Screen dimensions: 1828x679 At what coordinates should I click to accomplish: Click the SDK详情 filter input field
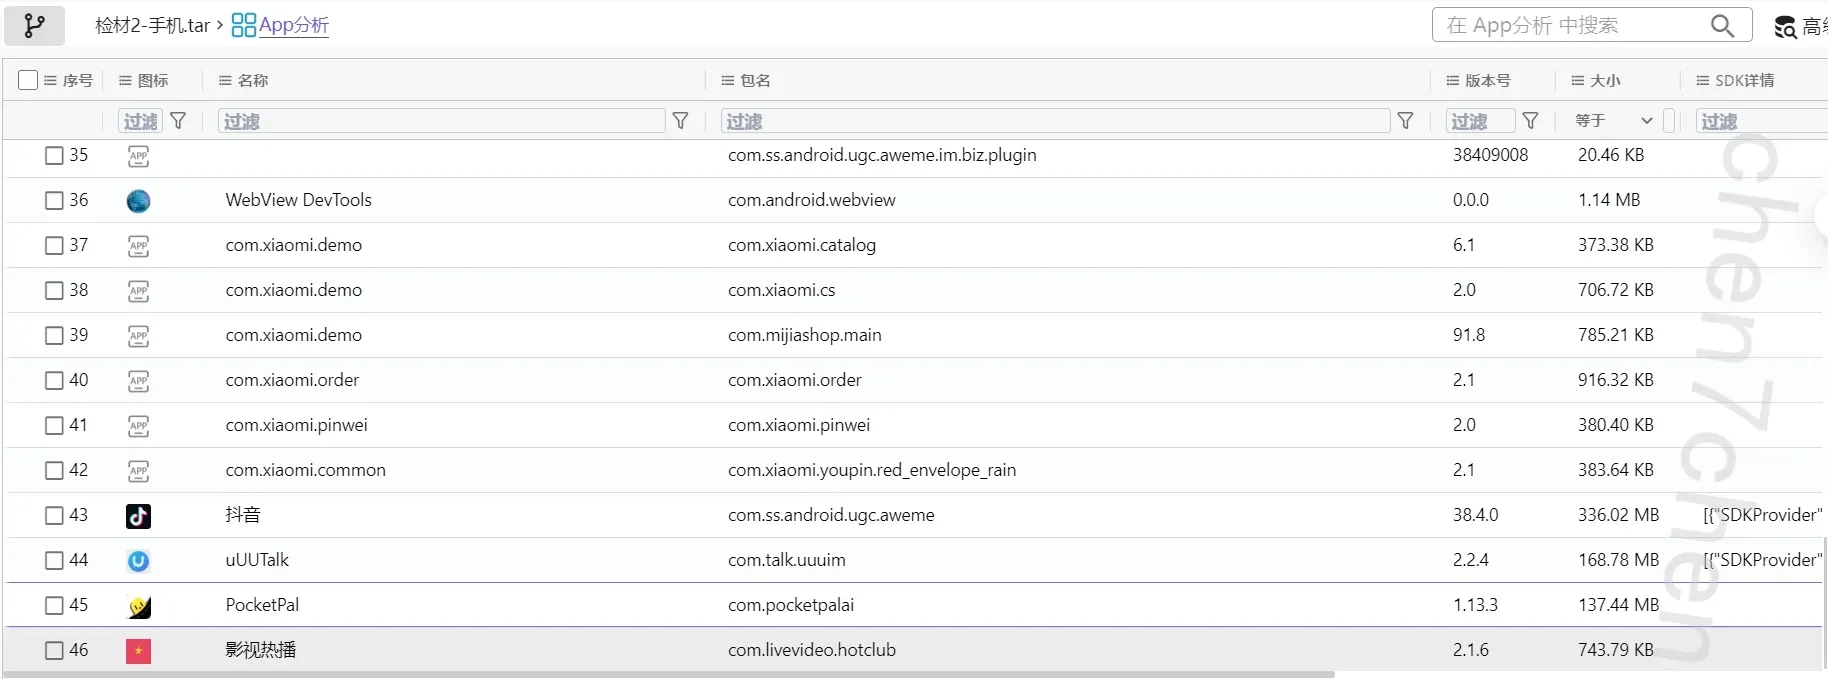coord(1762,121)
